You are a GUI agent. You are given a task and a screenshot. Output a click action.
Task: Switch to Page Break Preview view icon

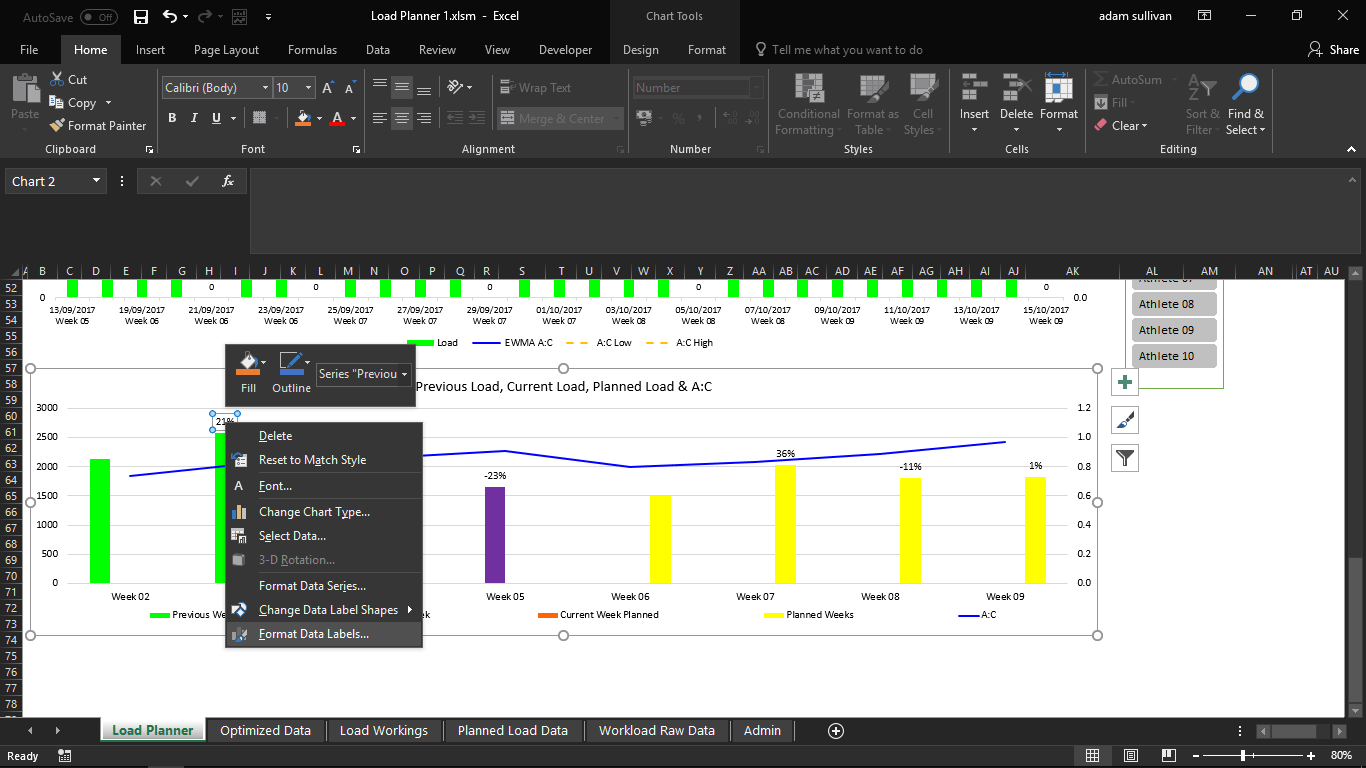[1168, 756]
